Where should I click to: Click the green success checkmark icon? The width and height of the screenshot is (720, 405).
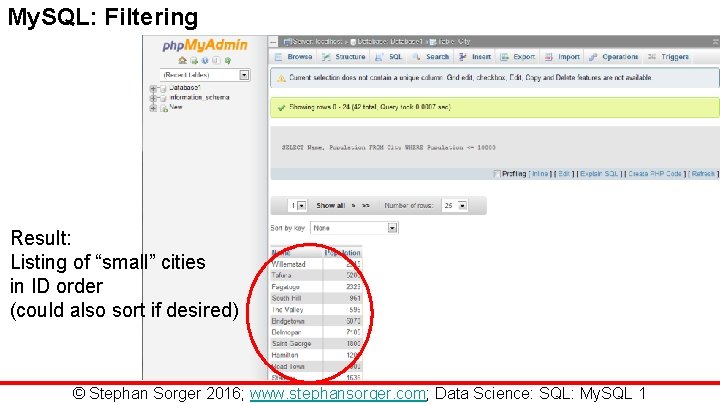tap(281, 107)
